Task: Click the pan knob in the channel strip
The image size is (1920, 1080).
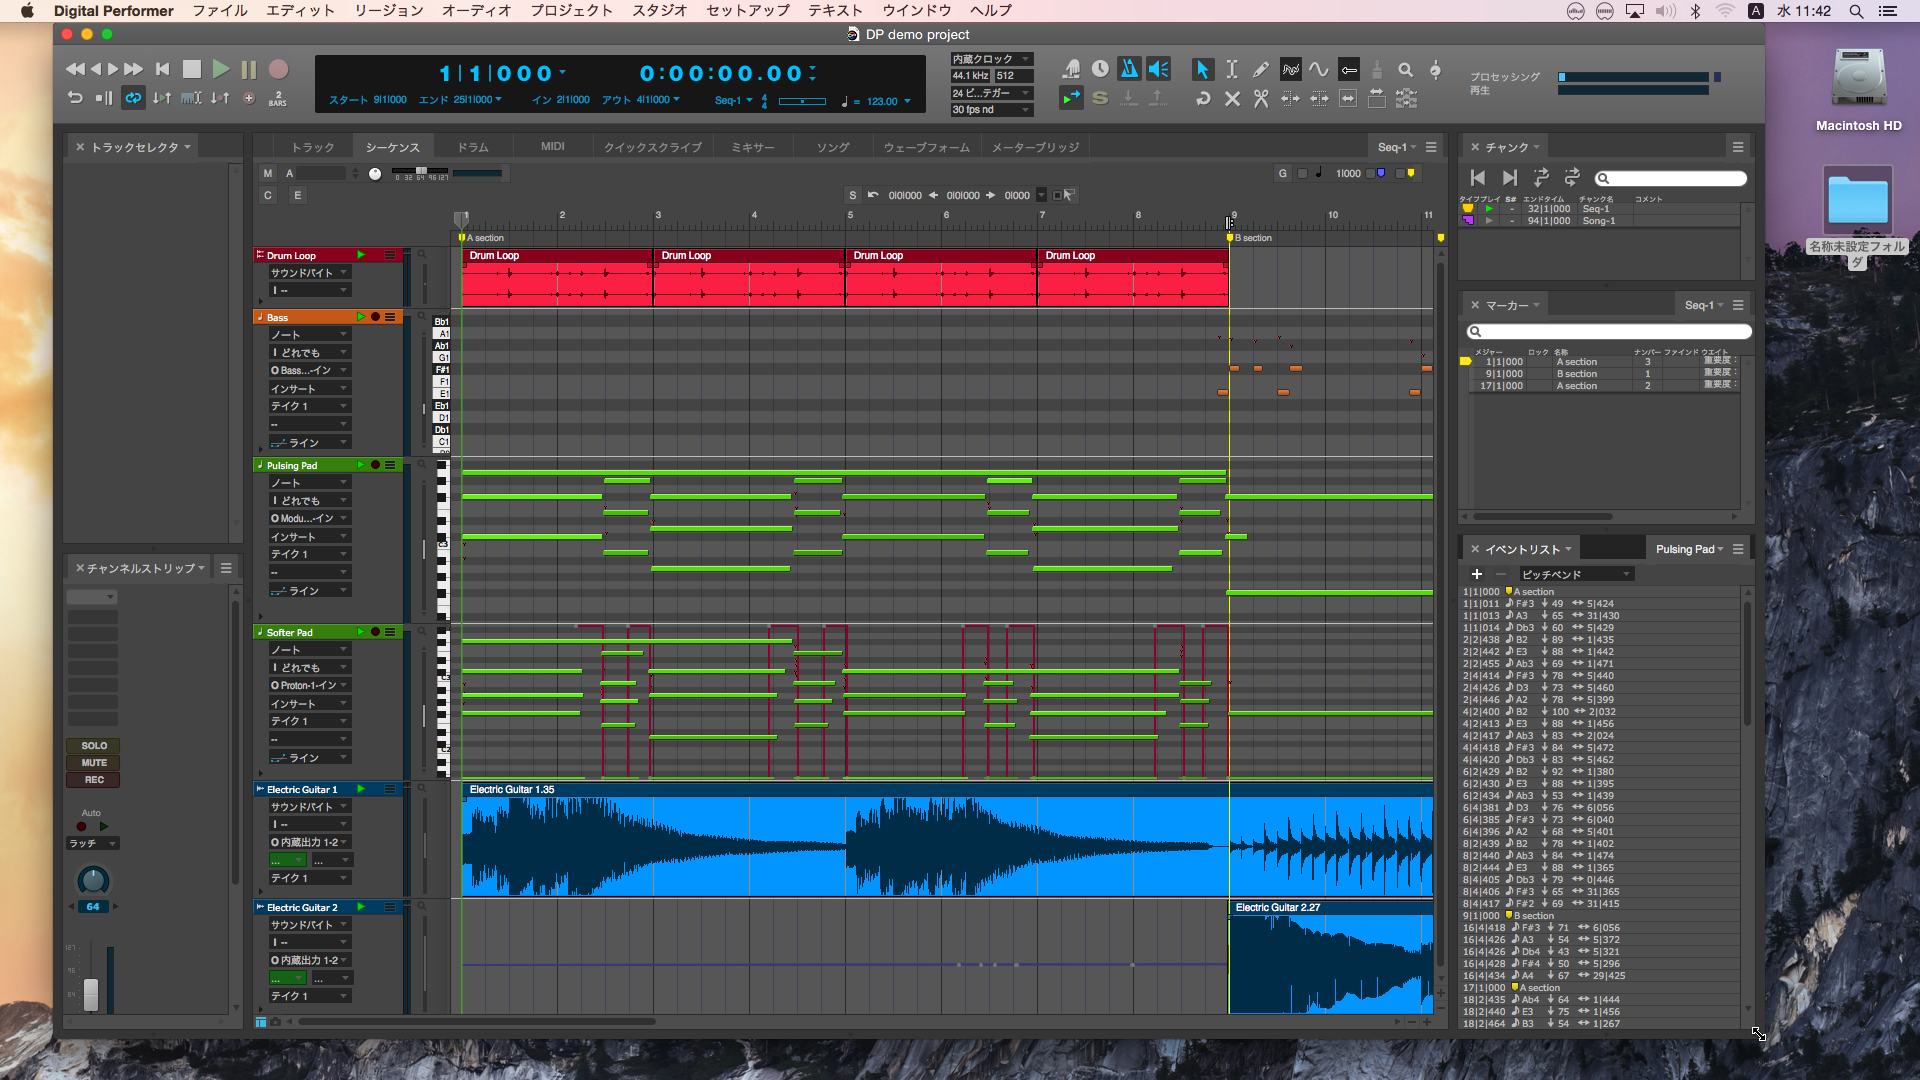Action: point(93,880)
